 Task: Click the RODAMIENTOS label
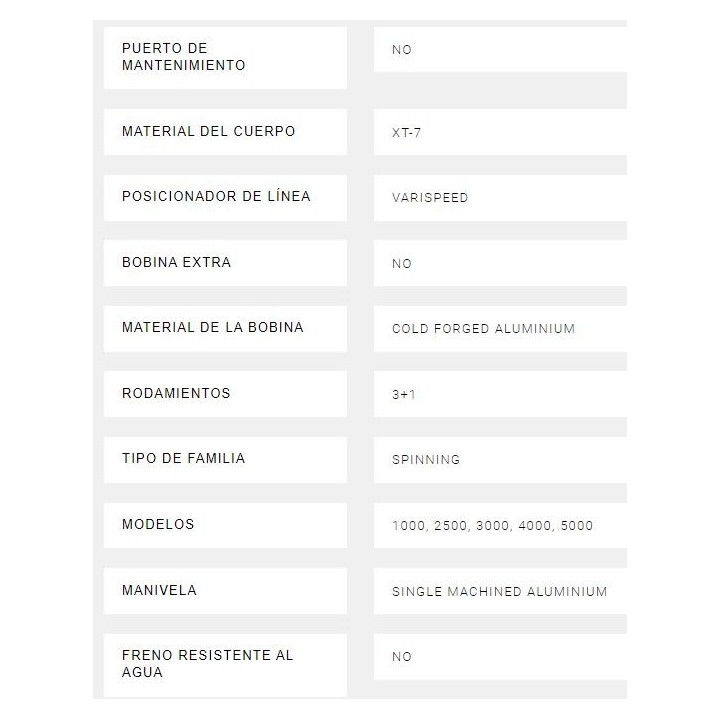[176, 393]
